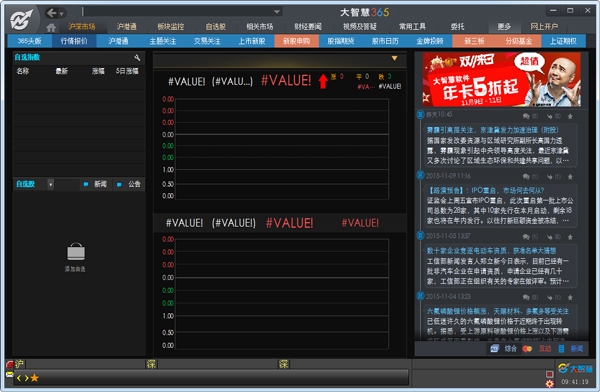Click the wrench icon in 自选指数 panel

(x=137, y=58)
